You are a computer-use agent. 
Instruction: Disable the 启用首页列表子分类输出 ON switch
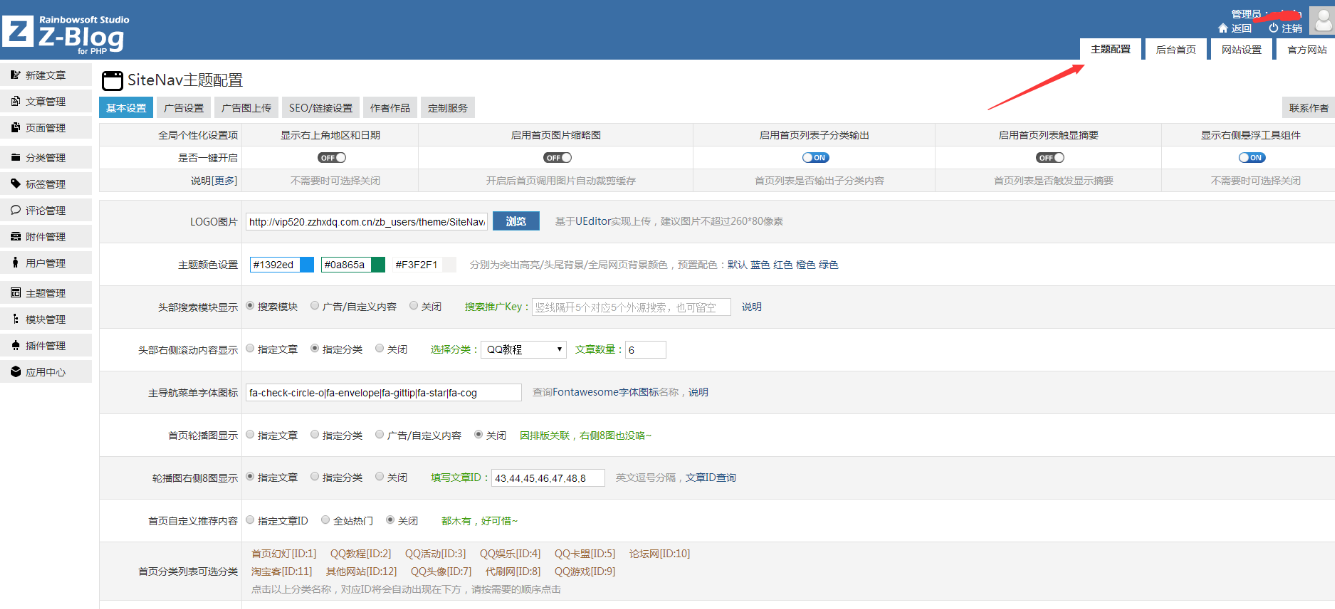(x=815, y=157)
